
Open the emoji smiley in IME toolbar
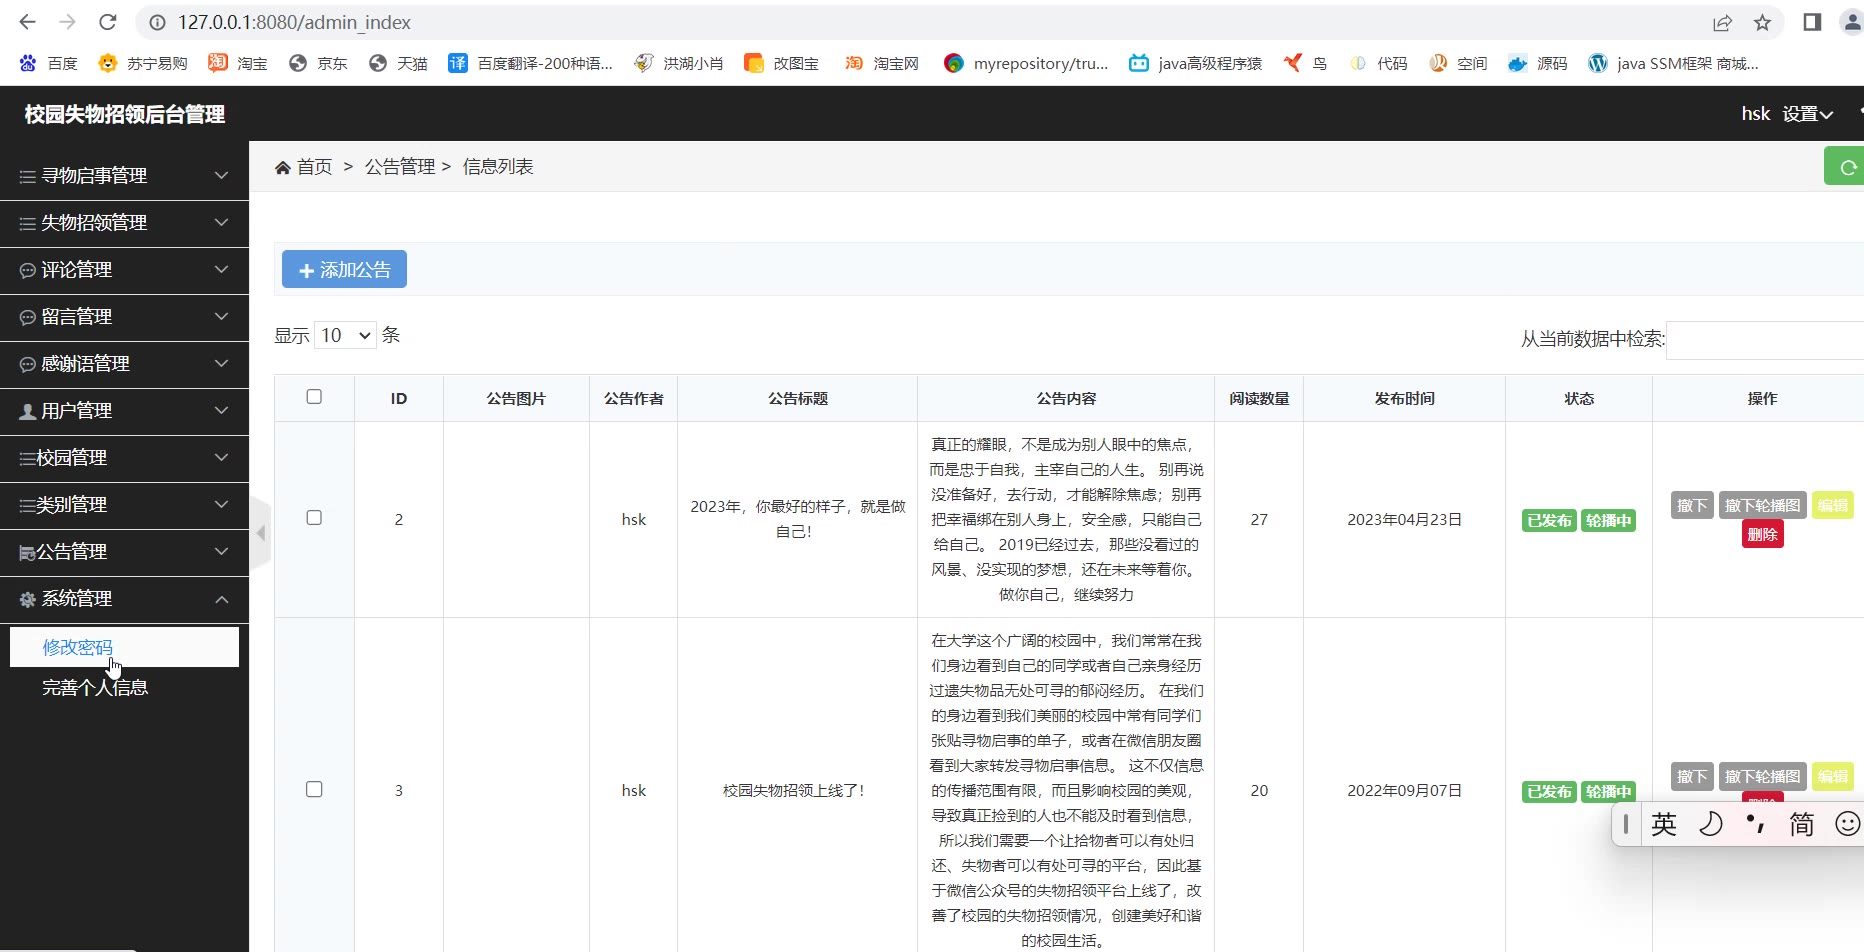[x=1847, y=824]
